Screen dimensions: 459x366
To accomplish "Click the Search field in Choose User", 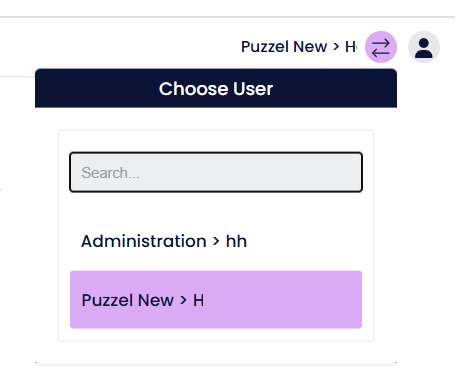I will pos(216,172).
